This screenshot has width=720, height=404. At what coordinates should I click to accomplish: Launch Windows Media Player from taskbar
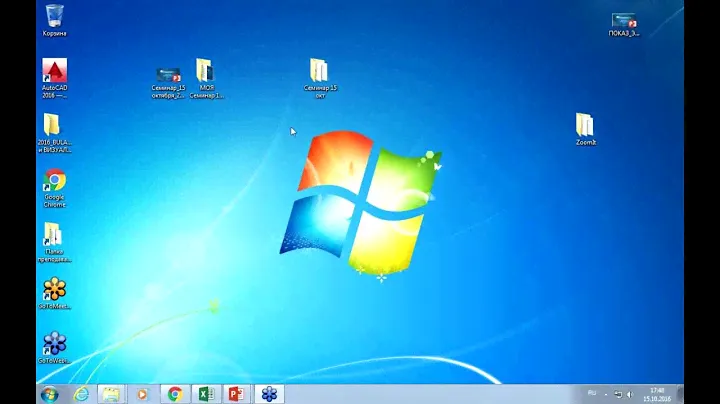pos(142,394)
